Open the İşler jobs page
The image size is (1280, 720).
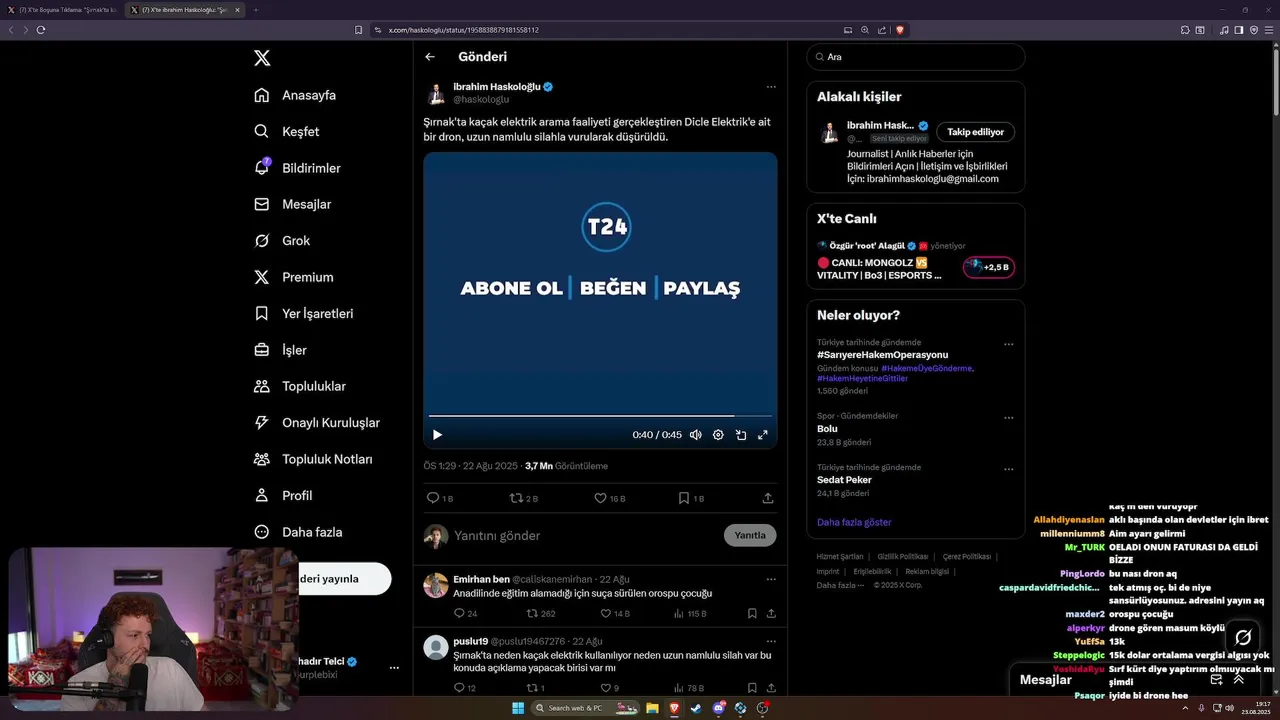[280, 350]
